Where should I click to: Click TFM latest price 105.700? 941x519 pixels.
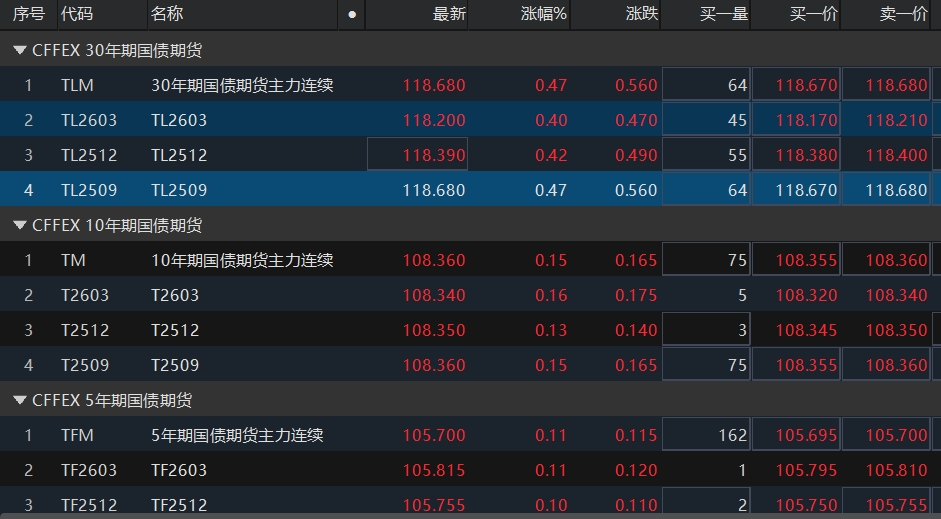pos(434,435)
